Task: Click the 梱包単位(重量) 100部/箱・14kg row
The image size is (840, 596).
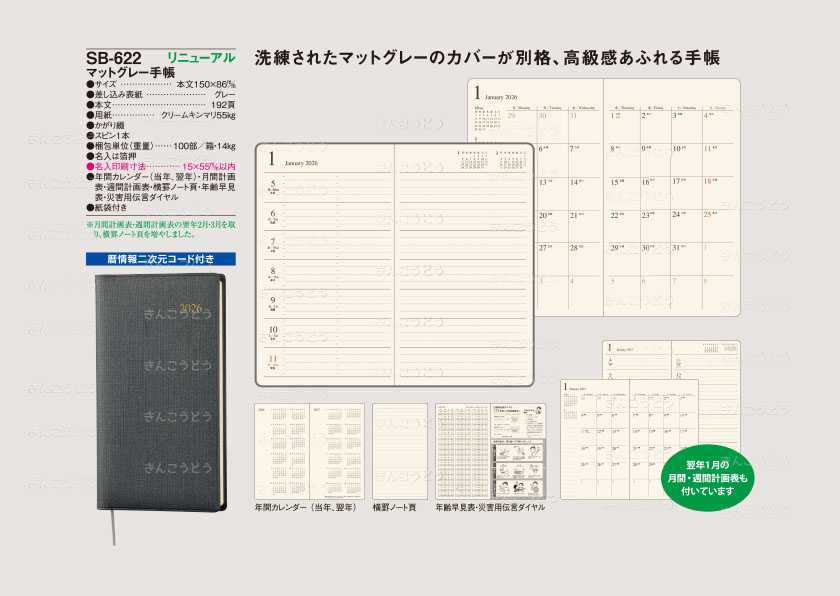Action: point(161,146)
